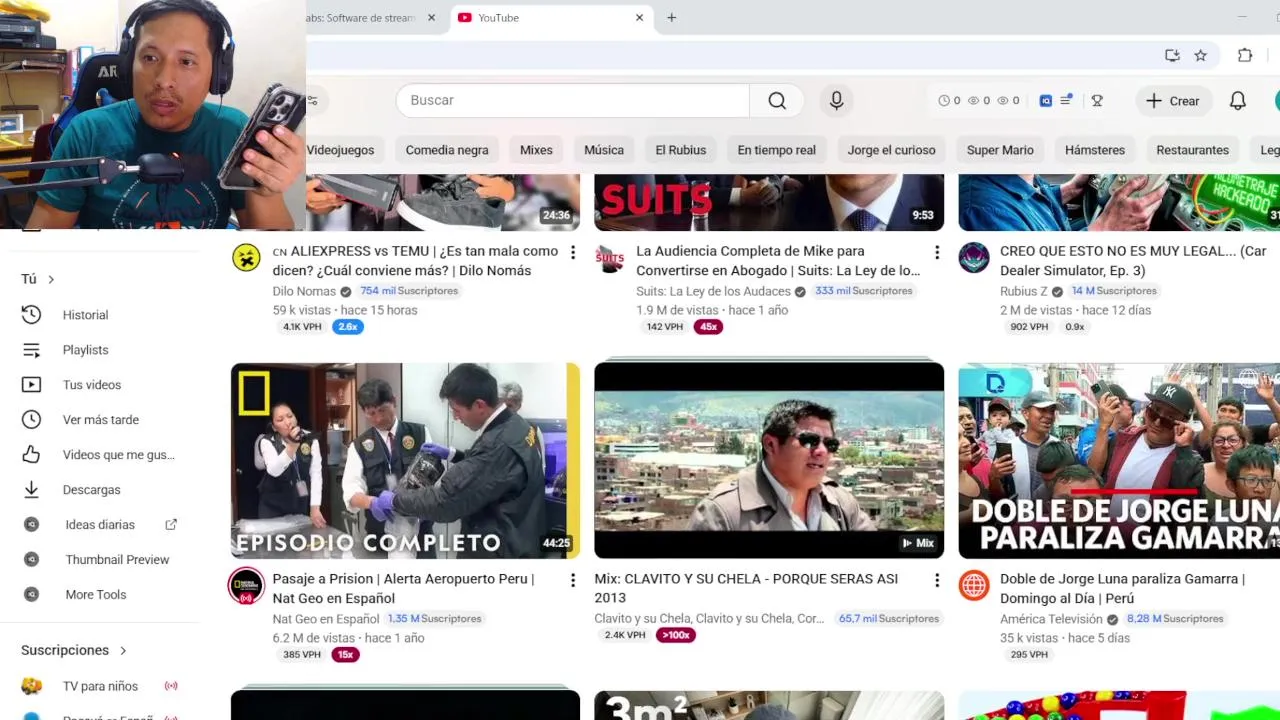The image size is (1280, 720).
Task: Open TV para niños subscription
Action: point(100,686)
